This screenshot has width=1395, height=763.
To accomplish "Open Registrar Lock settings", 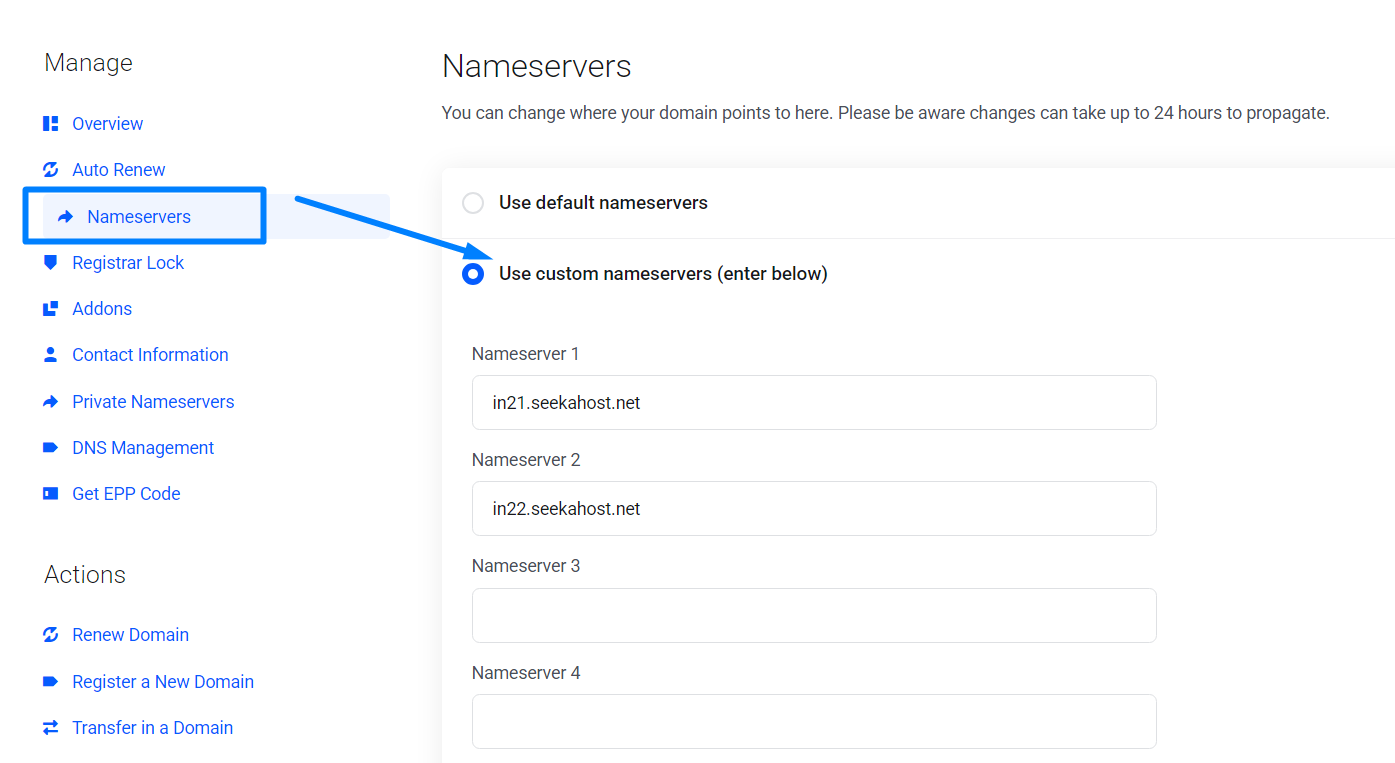I will tap(128, 263).
